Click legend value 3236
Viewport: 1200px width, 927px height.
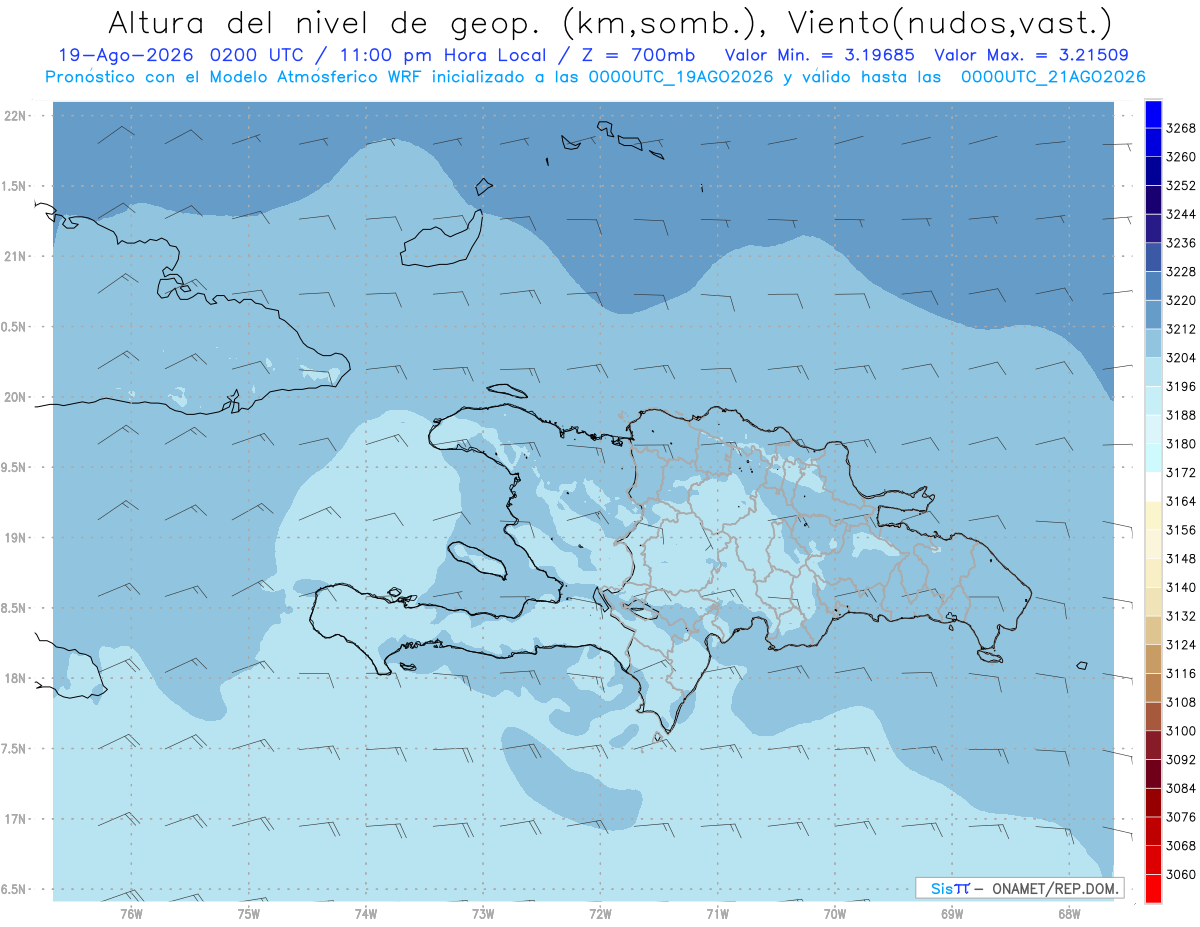[1181, 243]
